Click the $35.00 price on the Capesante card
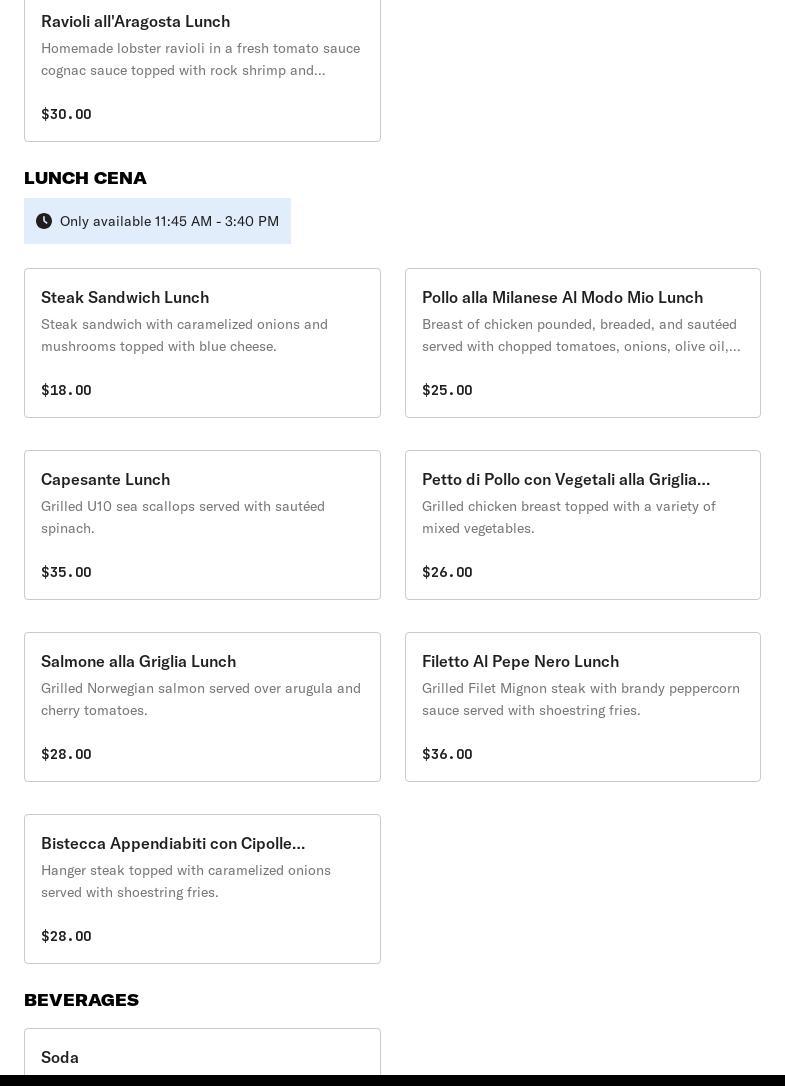The height and width of the screenshot is (1086, 785). (x=66, y=572)
